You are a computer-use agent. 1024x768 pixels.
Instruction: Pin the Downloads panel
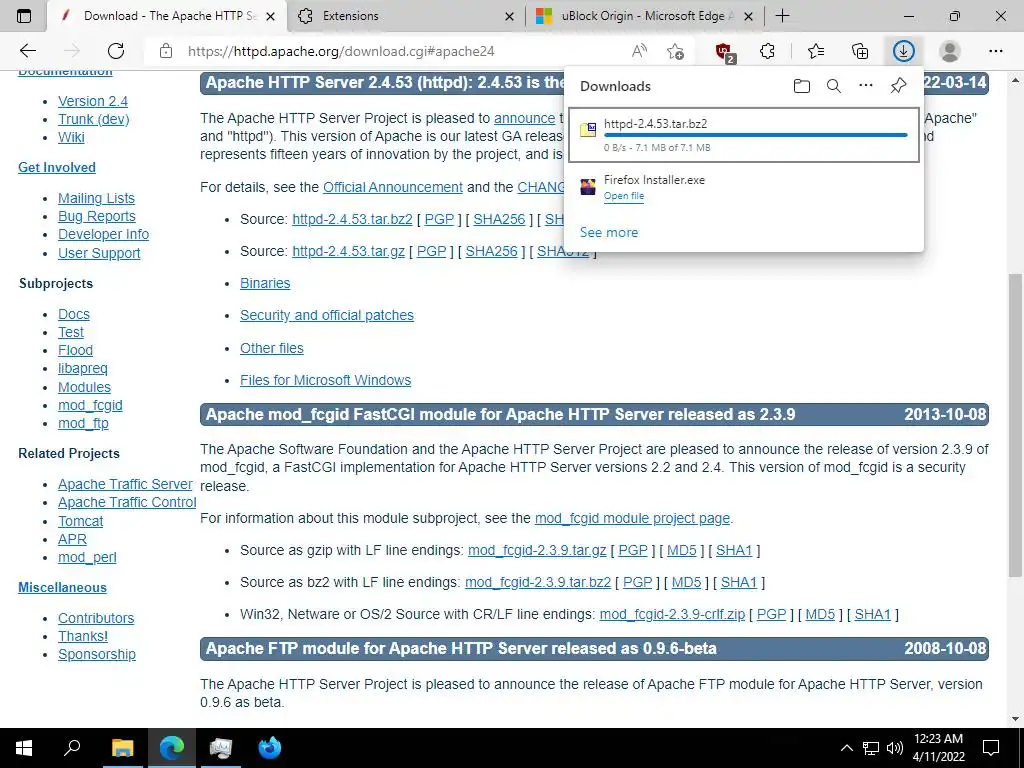[899, 86]
